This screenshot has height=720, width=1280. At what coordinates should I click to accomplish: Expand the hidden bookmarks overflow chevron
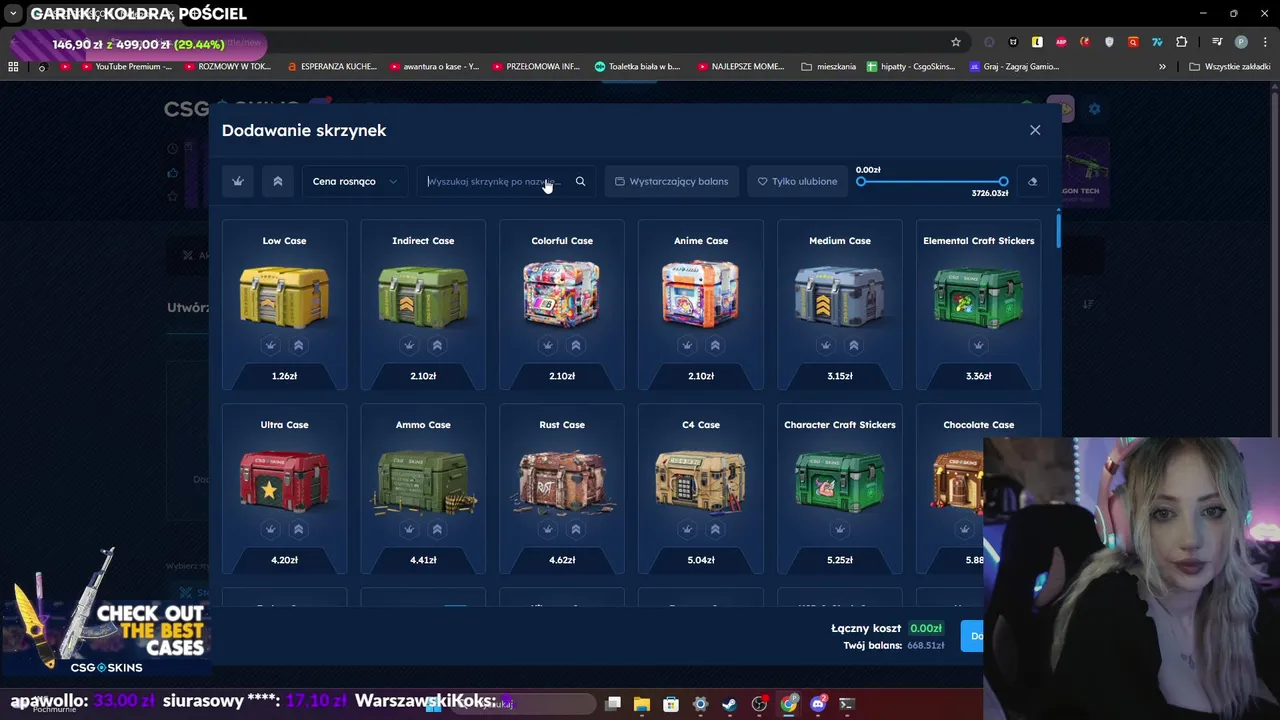pyautogui.click(x=1162, y=67)
